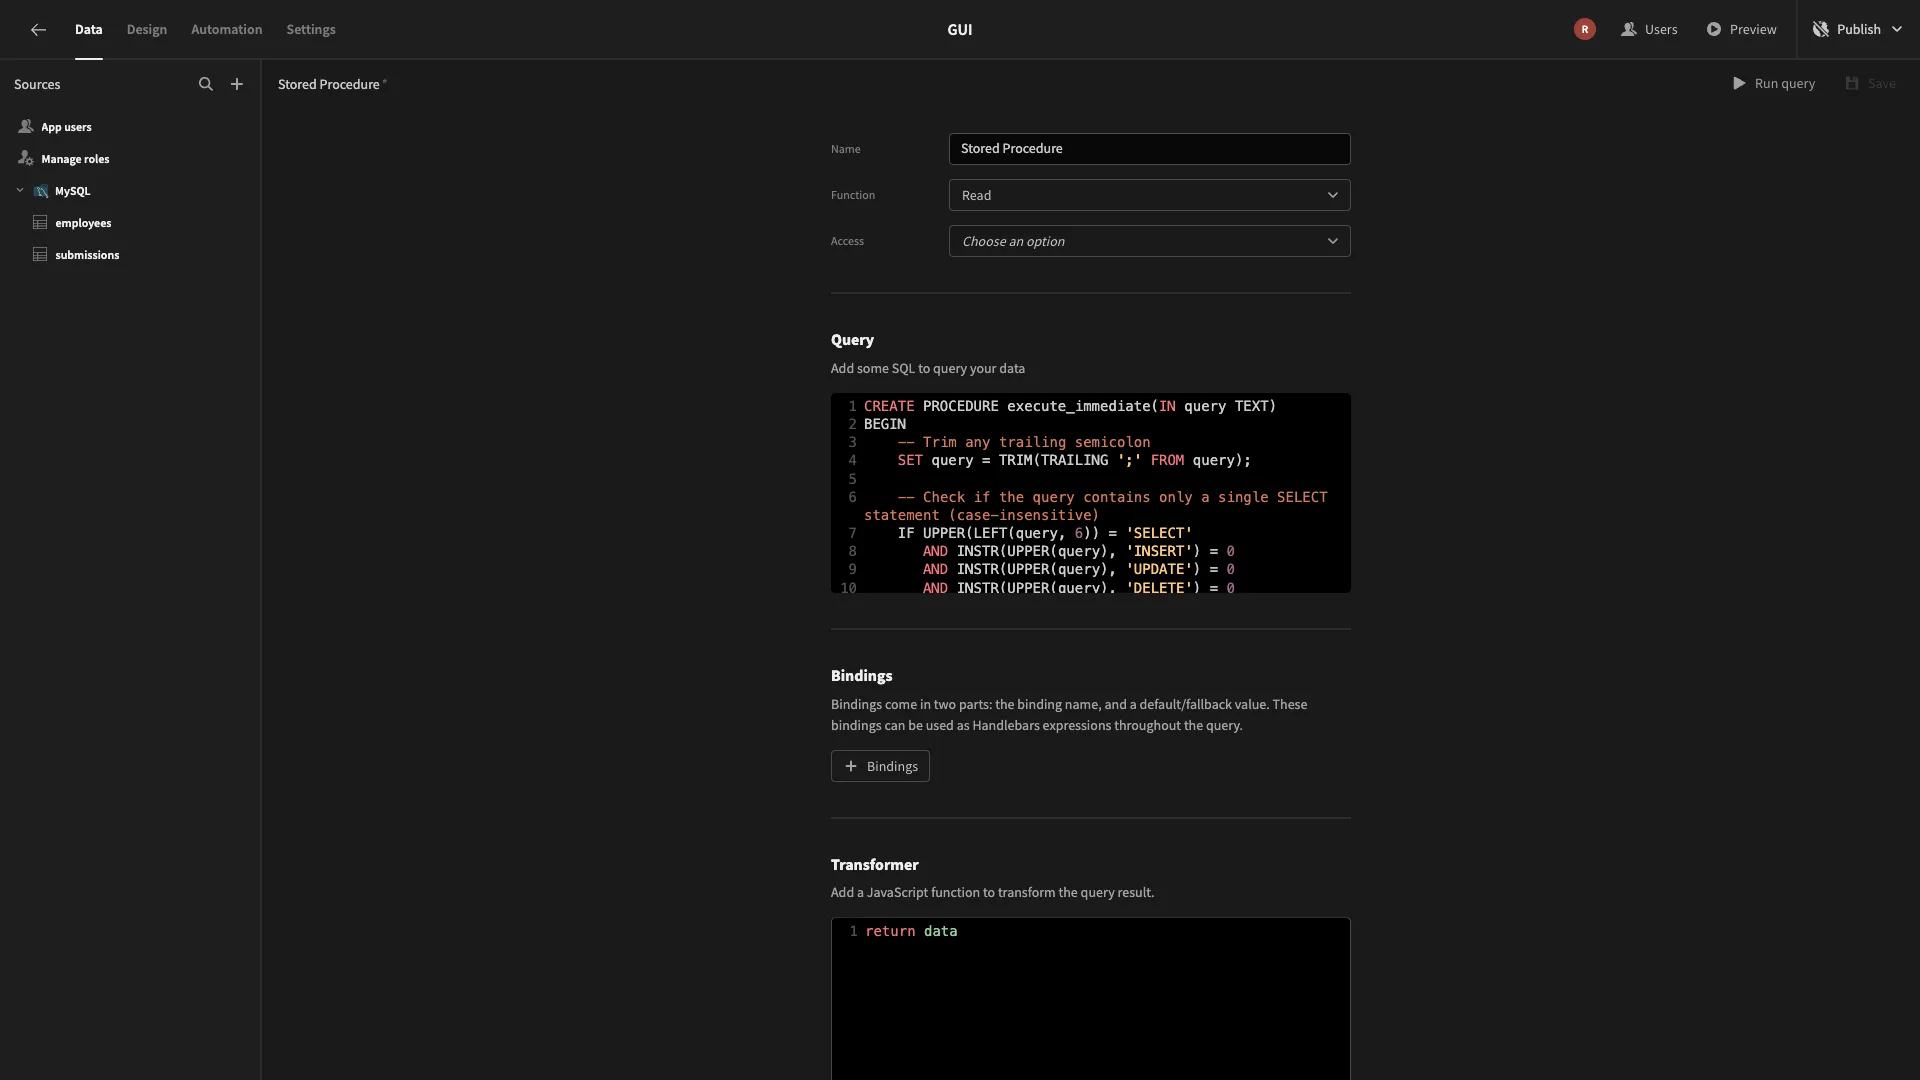Click the GUI app title
Screen dimensions: 1920x1080
(960, 30)
